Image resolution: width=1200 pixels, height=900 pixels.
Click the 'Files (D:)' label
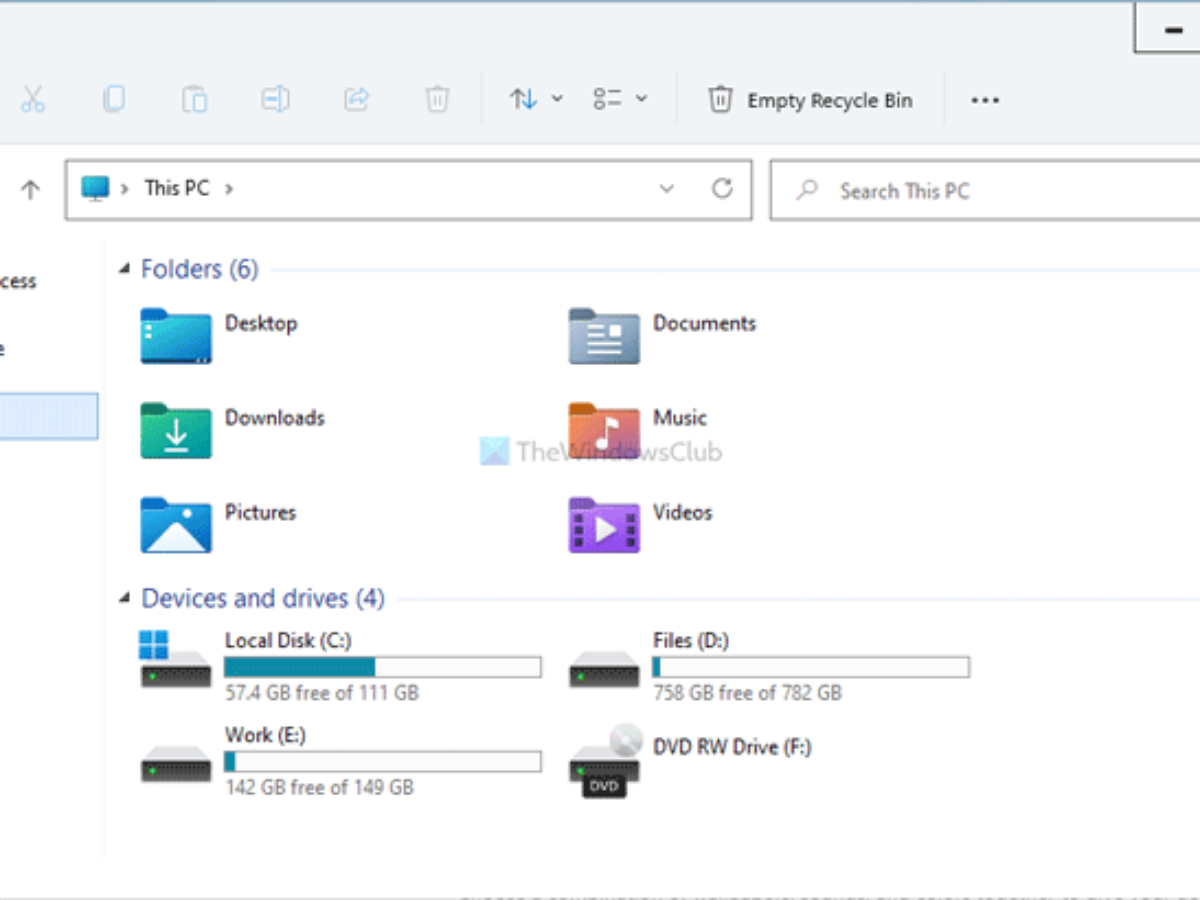coord(692,640)
